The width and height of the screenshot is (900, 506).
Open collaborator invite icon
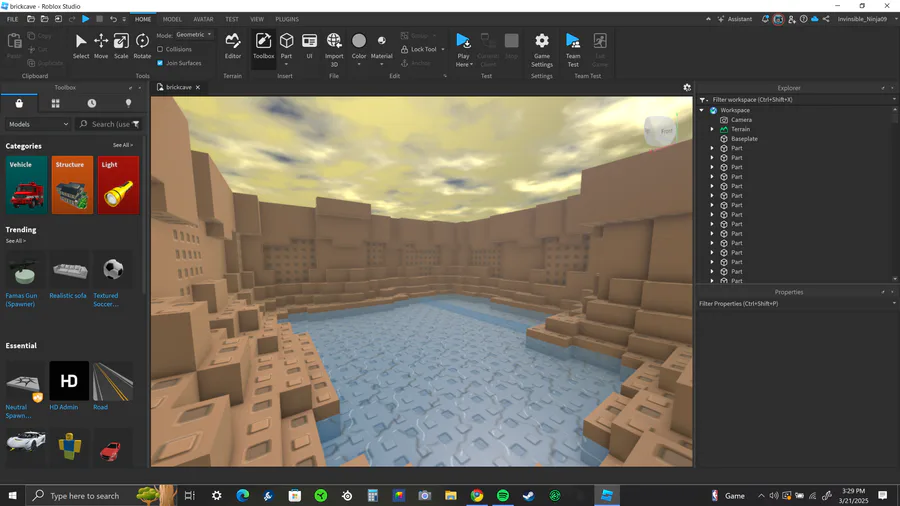(x=792, y=19)
